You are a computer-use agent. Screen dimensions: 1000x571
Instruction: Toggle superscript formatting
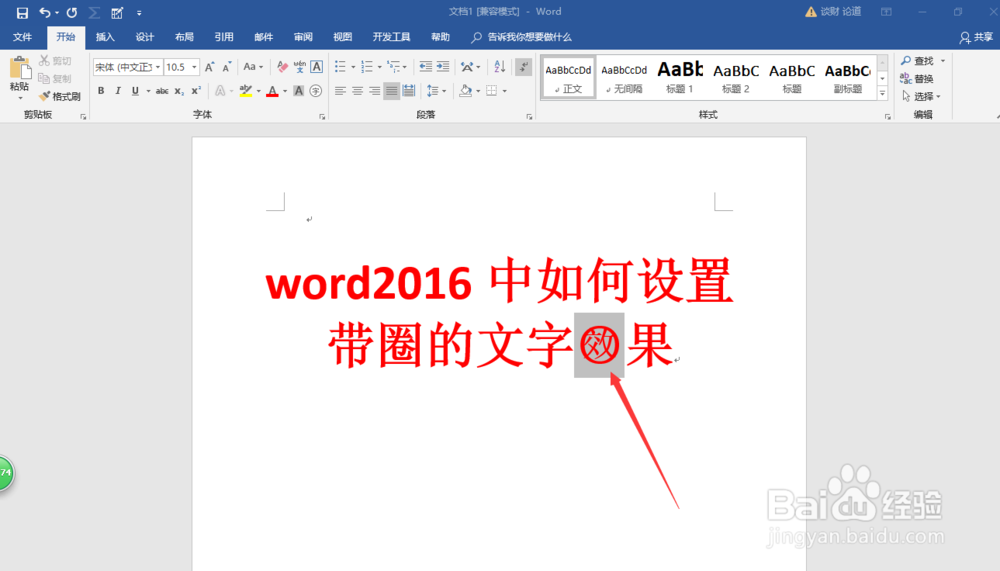pyautogui.click(x=196, y=91)
